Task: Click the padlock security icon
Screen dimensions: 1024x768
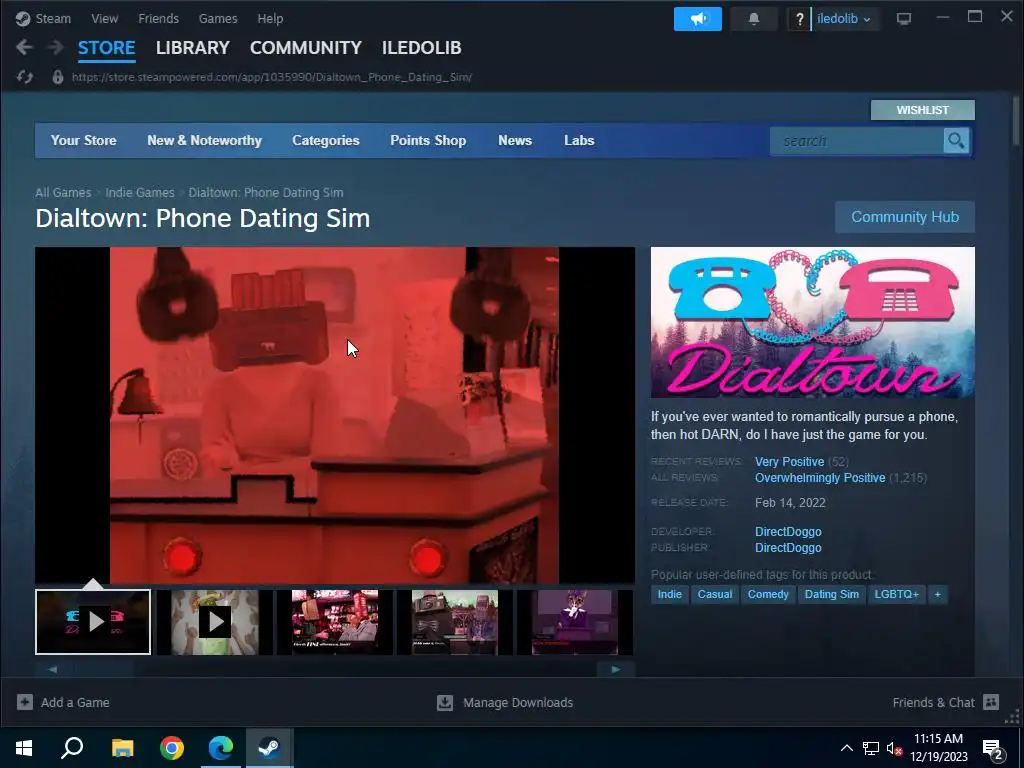Action: 57,77
